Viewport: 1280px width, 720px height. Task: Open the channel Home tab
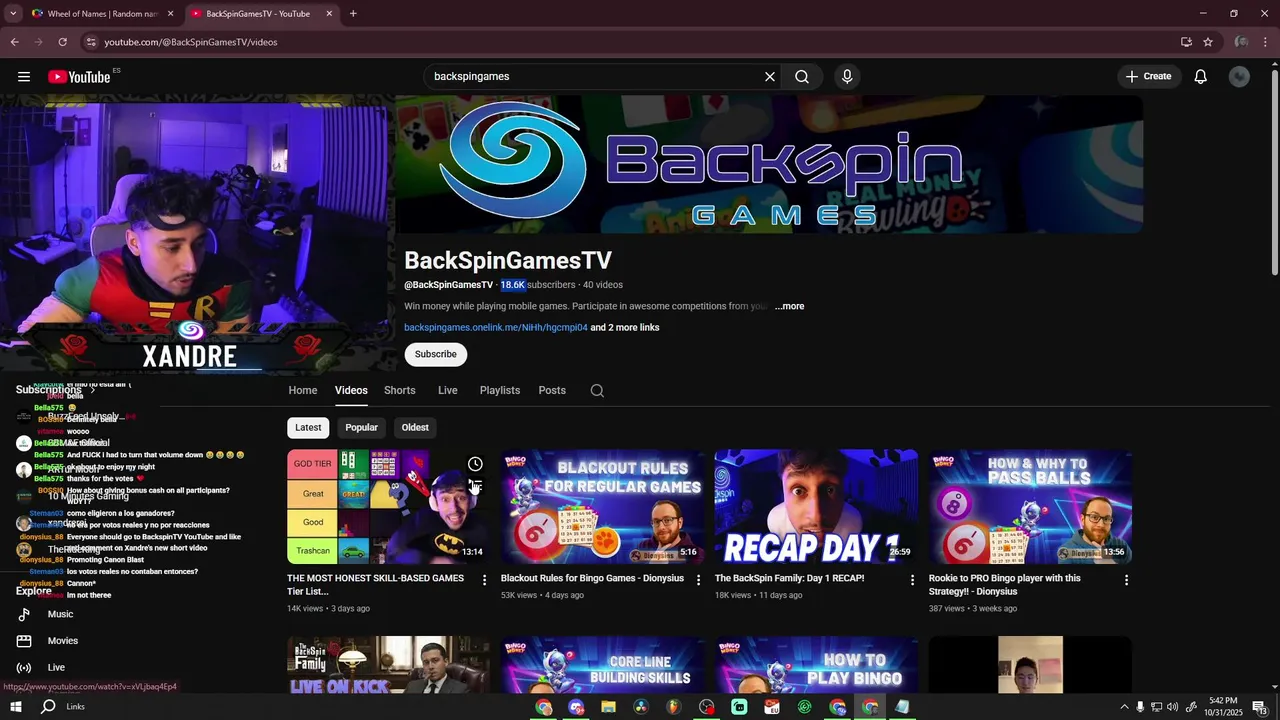(x=303, y=391)
